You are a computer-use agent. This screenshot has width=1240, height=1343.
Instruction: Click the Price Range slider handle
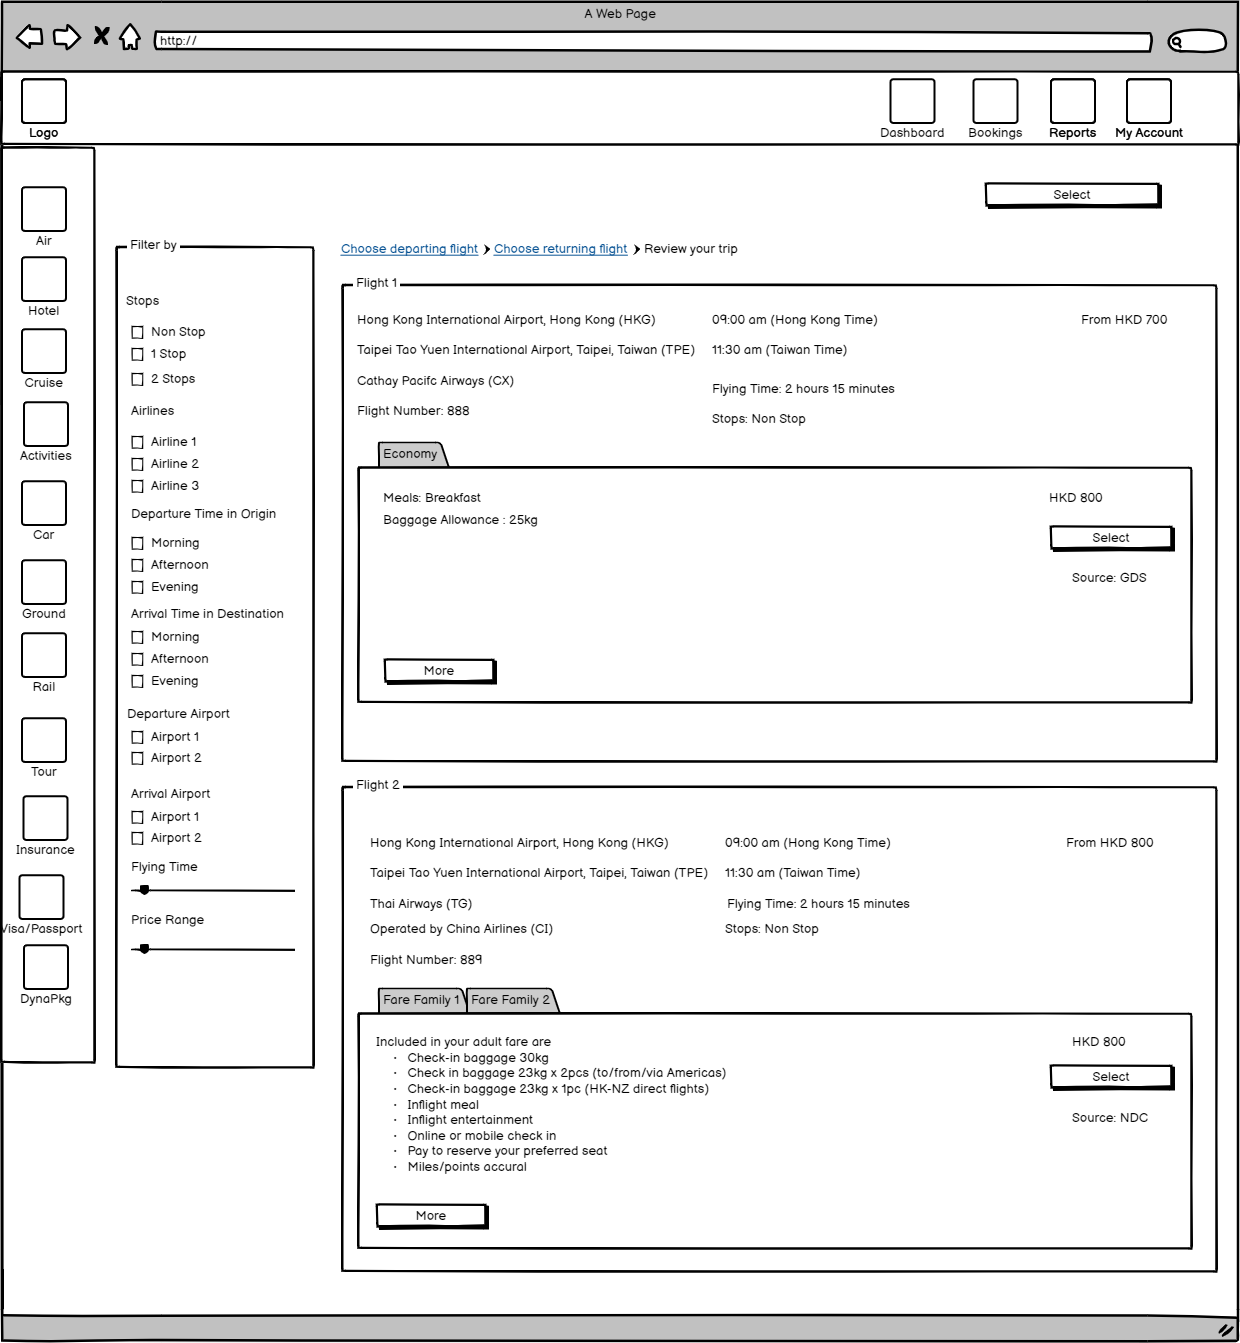(145, 949)
